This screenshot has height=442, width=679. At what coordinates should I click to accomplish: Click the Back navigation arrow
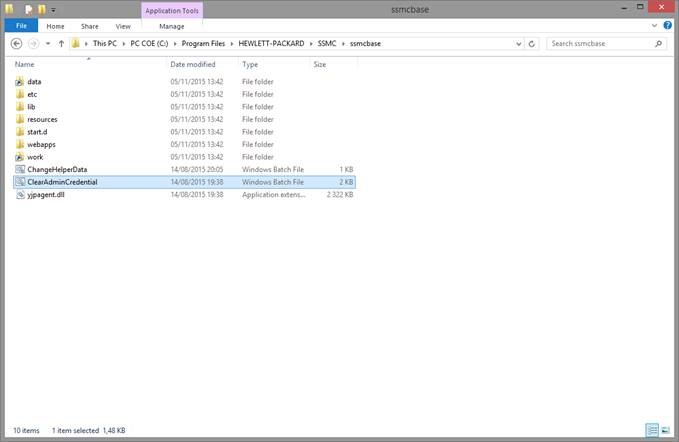tap(16, 44)
